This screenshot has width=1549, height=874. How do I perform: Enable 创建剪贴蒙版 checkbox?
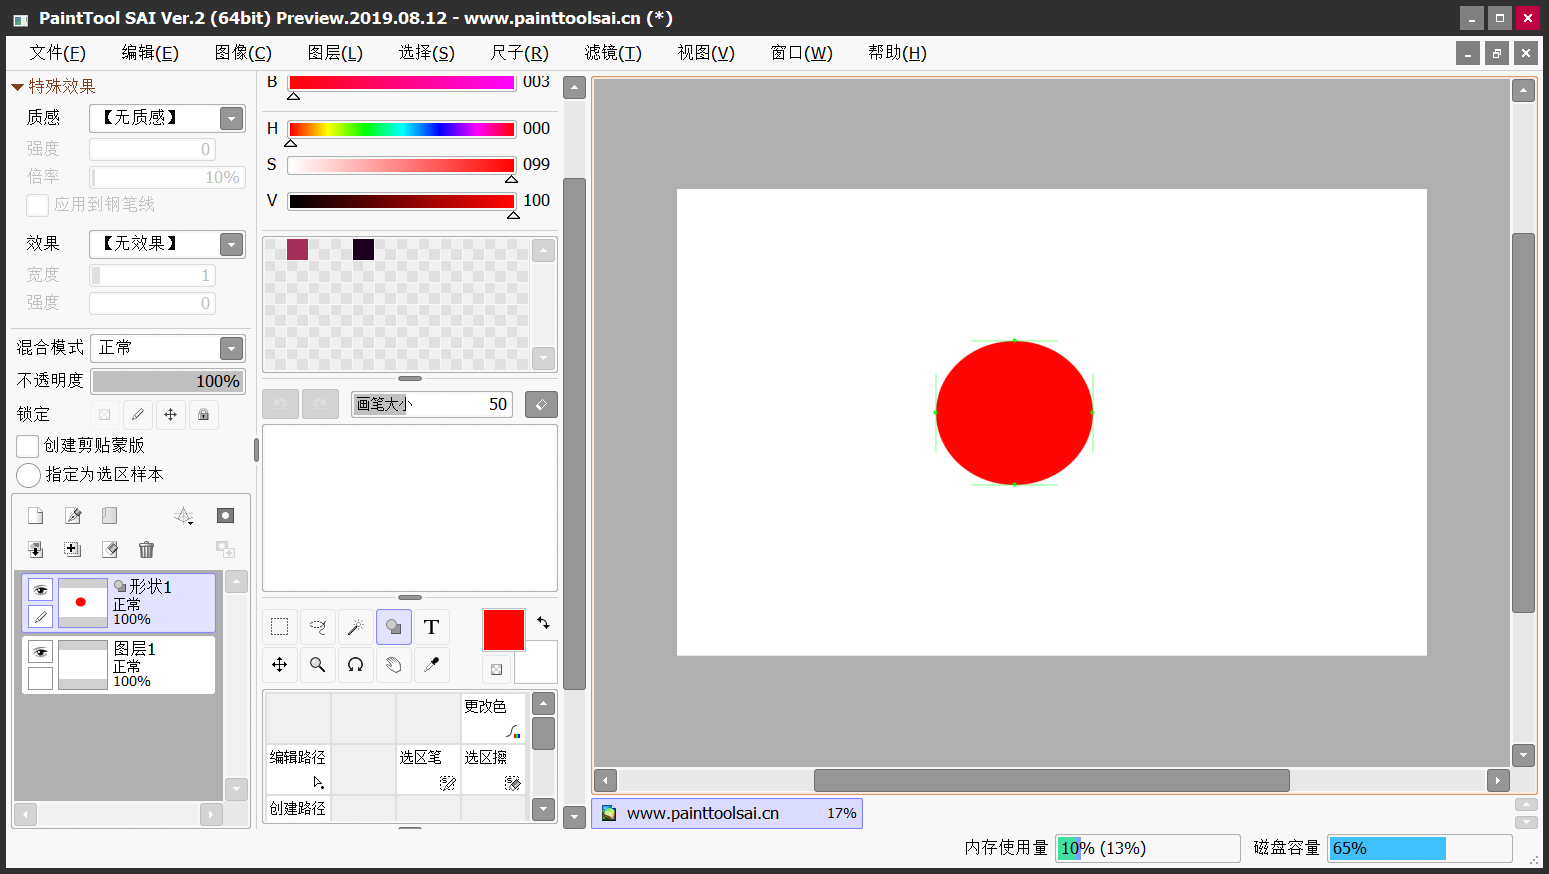pos(28,446)
